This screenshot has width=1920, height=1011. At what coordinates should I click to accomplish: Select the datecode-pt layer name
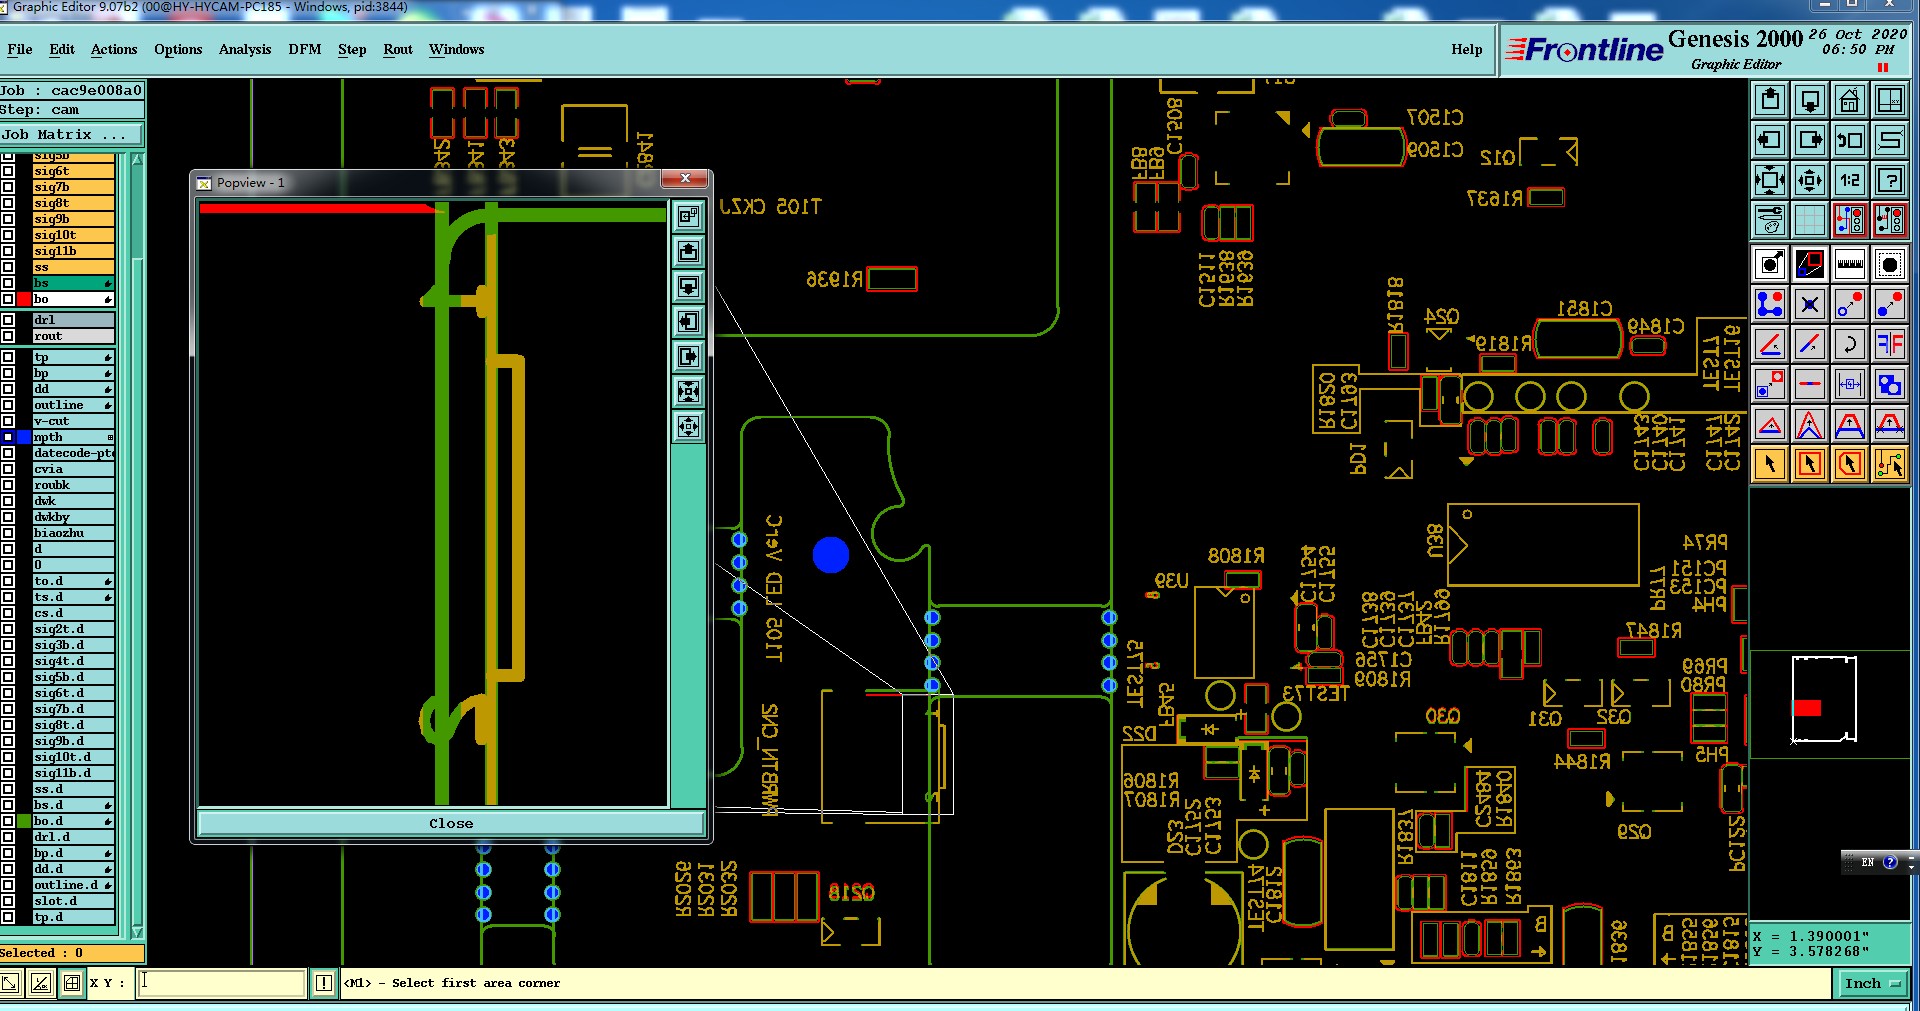73,453
